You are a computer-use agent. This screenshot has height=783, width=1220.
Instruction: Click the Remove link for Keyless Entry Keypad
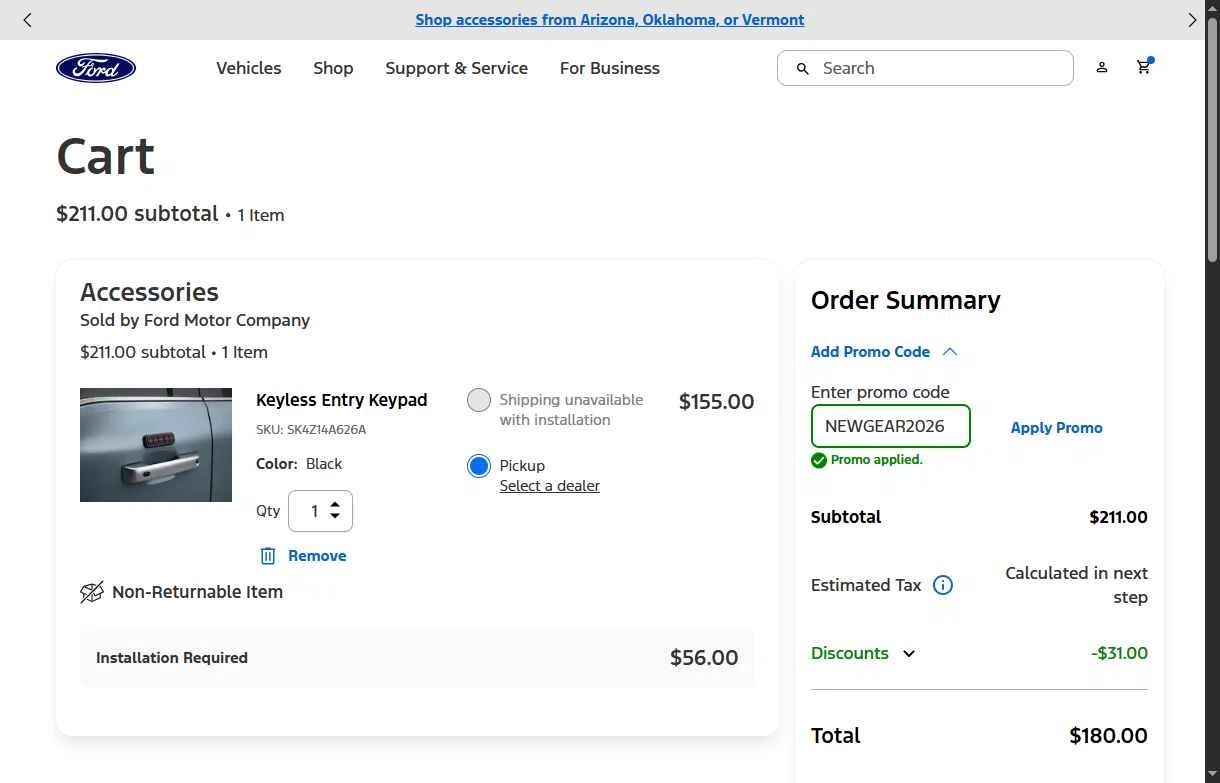pyautogui.click(x=317, y=556)
